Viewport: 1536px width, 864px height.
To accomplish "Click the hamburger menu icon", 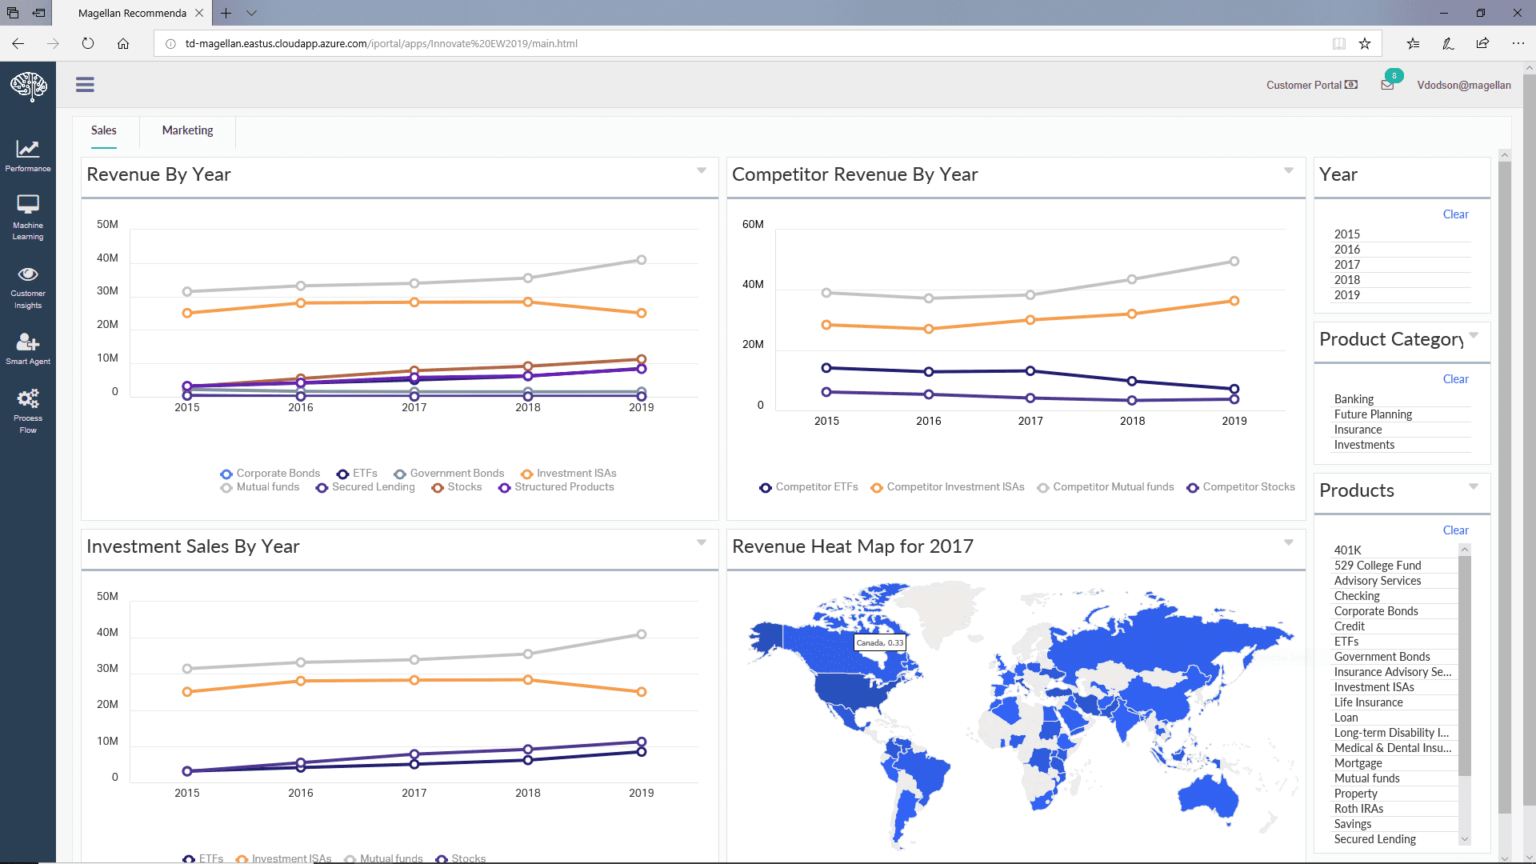I will 84,84.
